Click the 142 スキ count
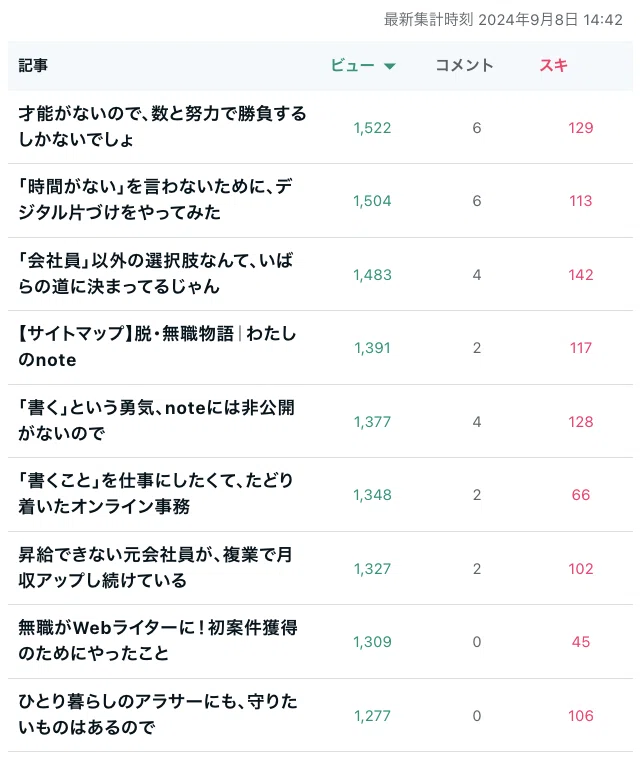 [581, 274]
